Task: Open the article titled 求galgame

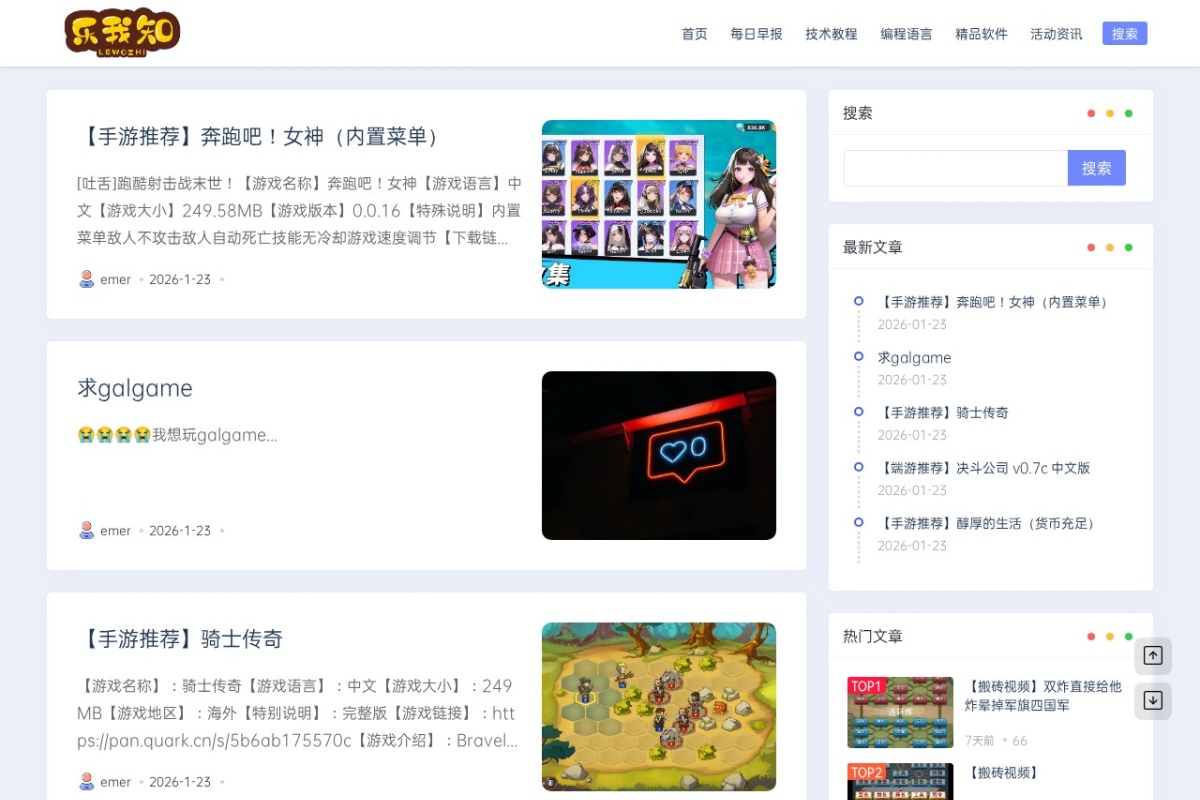Action: pyautogui.click(x=134, y=388)
